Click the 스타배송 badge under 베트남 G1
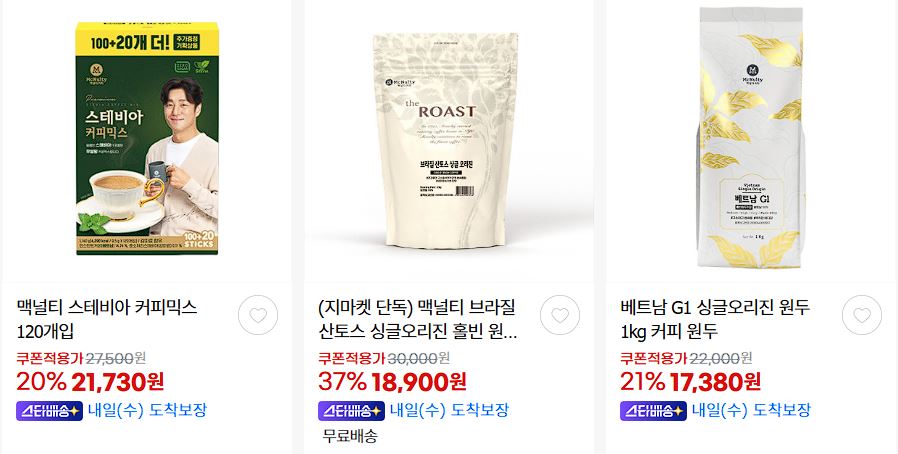Screen dimensions: 898x454 coord(653,411)
